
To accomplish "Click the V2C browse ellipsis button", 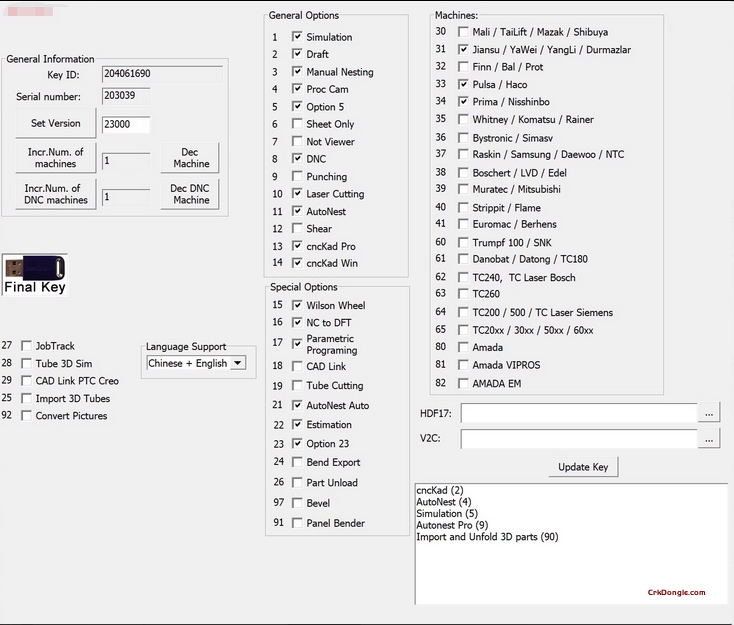I will coord(709,439).
